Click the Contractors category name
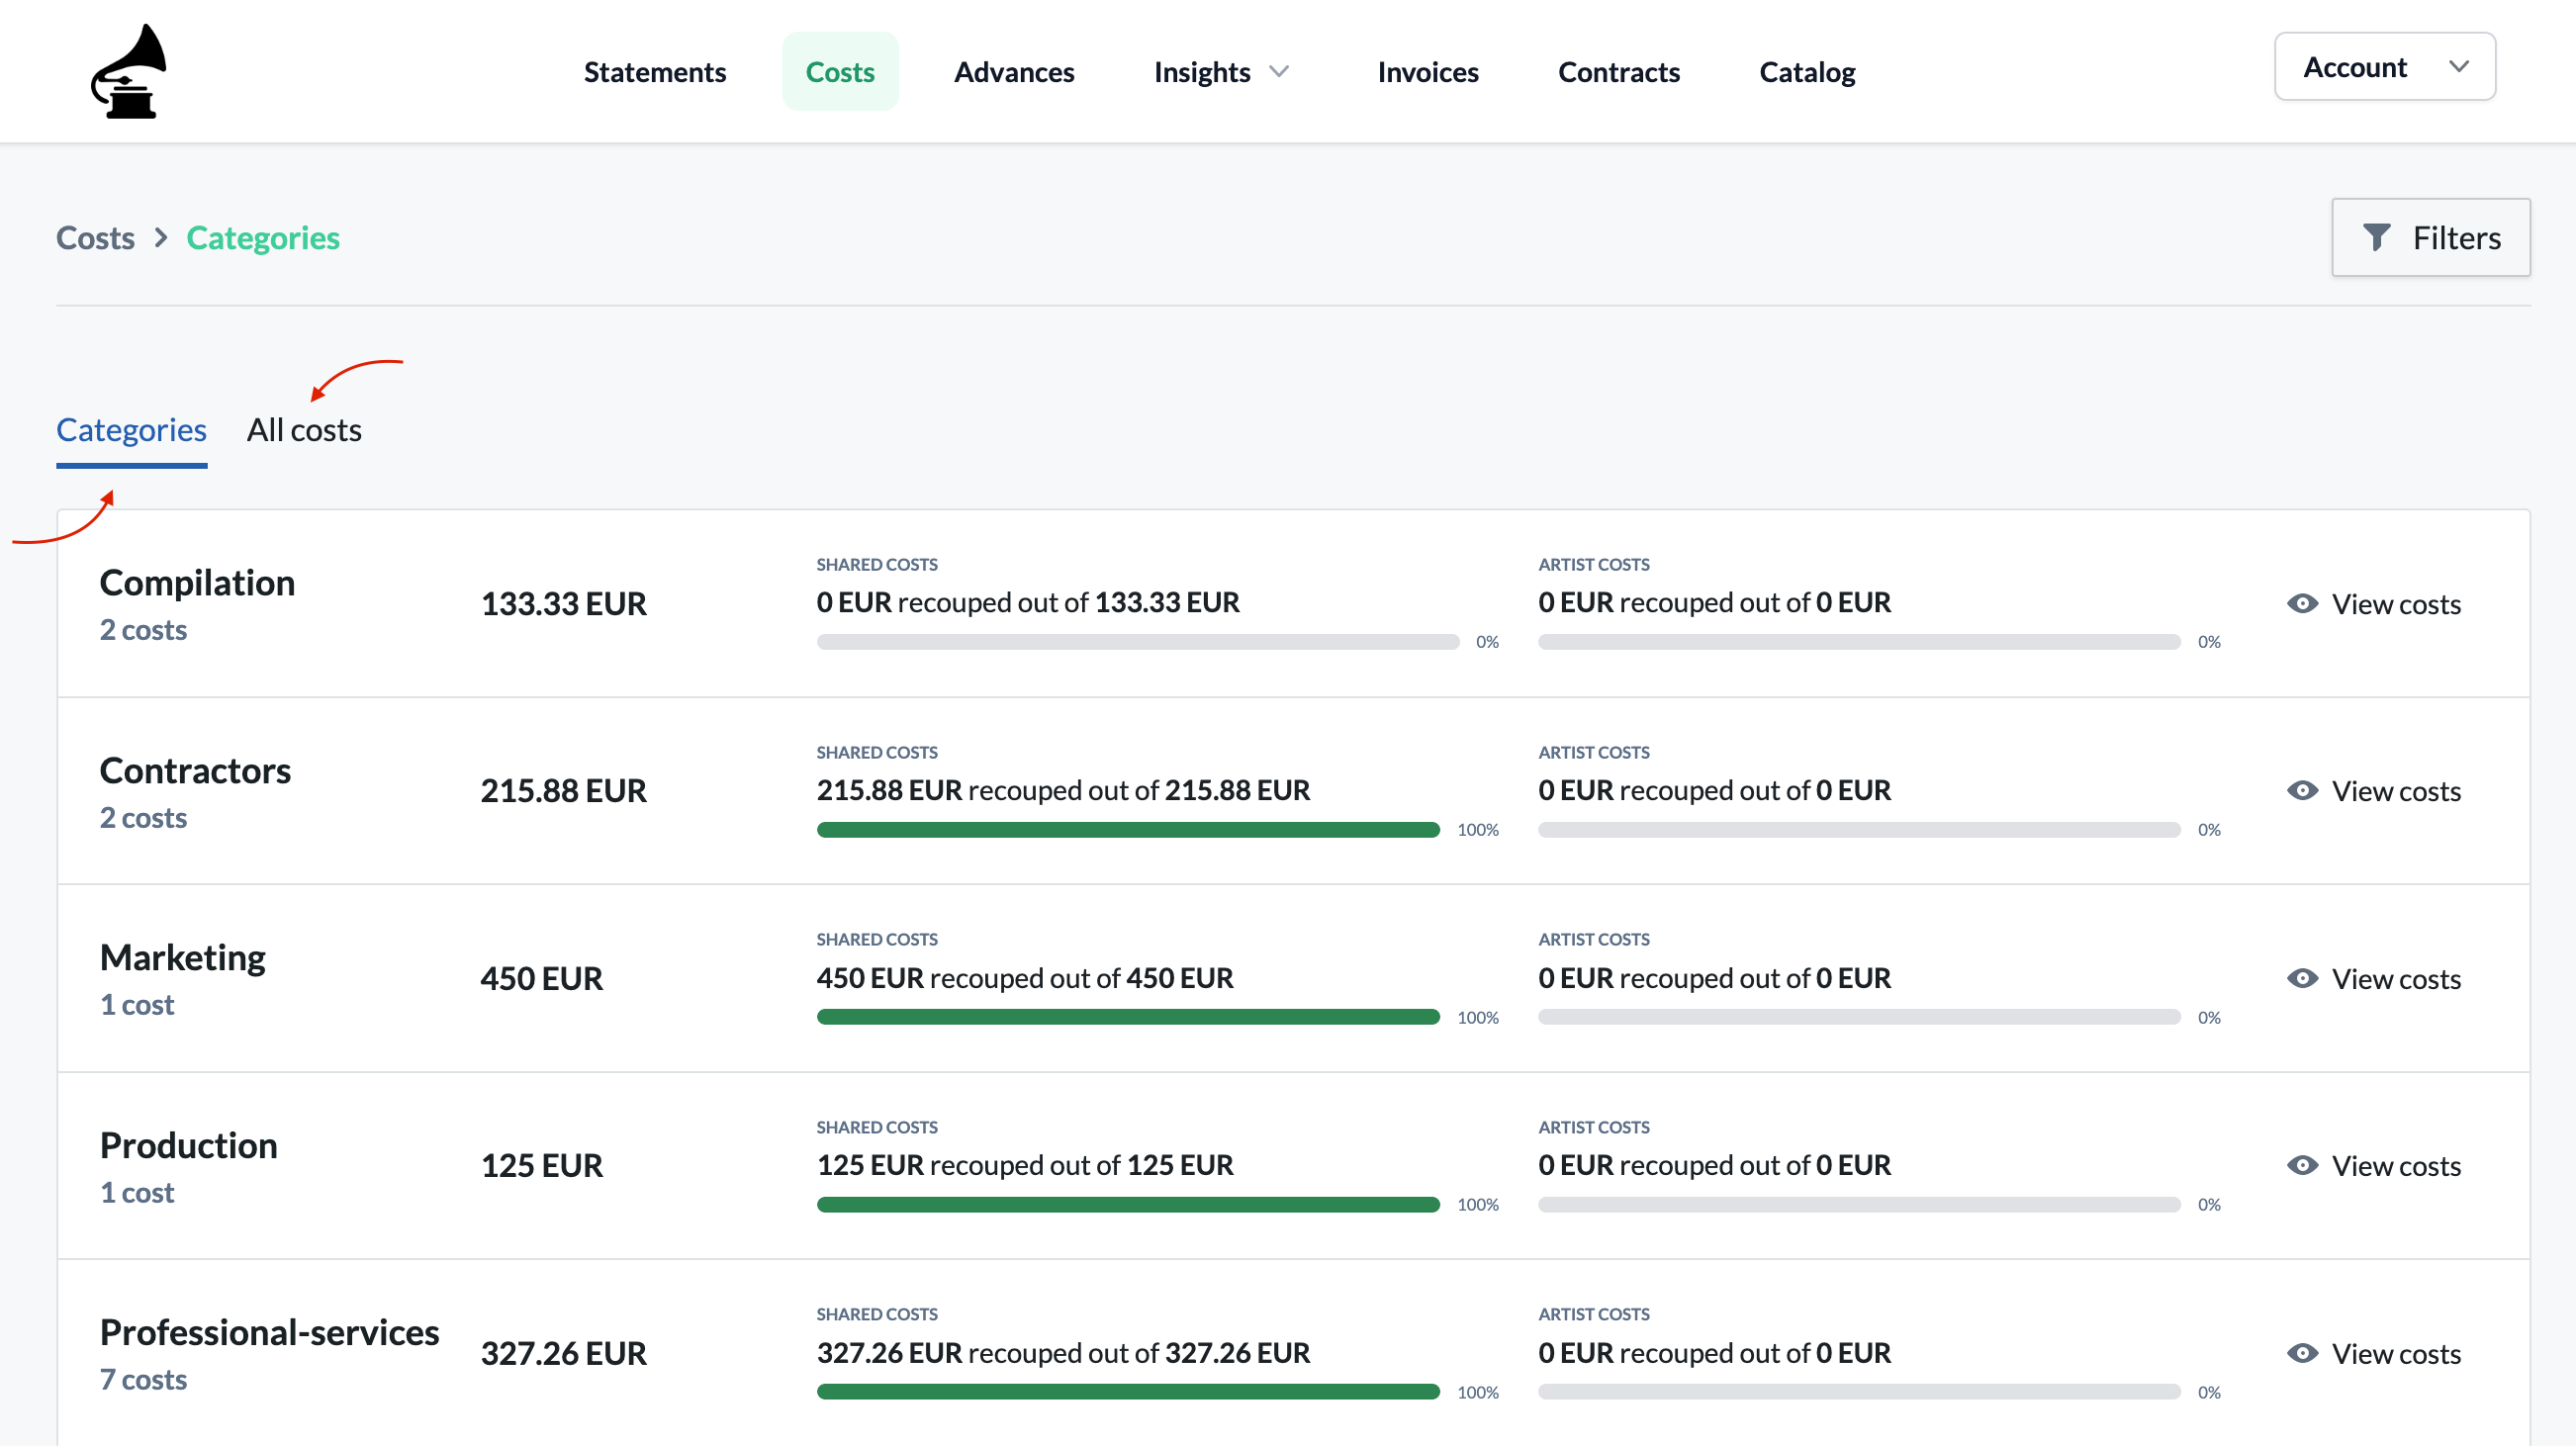Screen dimensions: 2576x1446 [x=195, y=771]
